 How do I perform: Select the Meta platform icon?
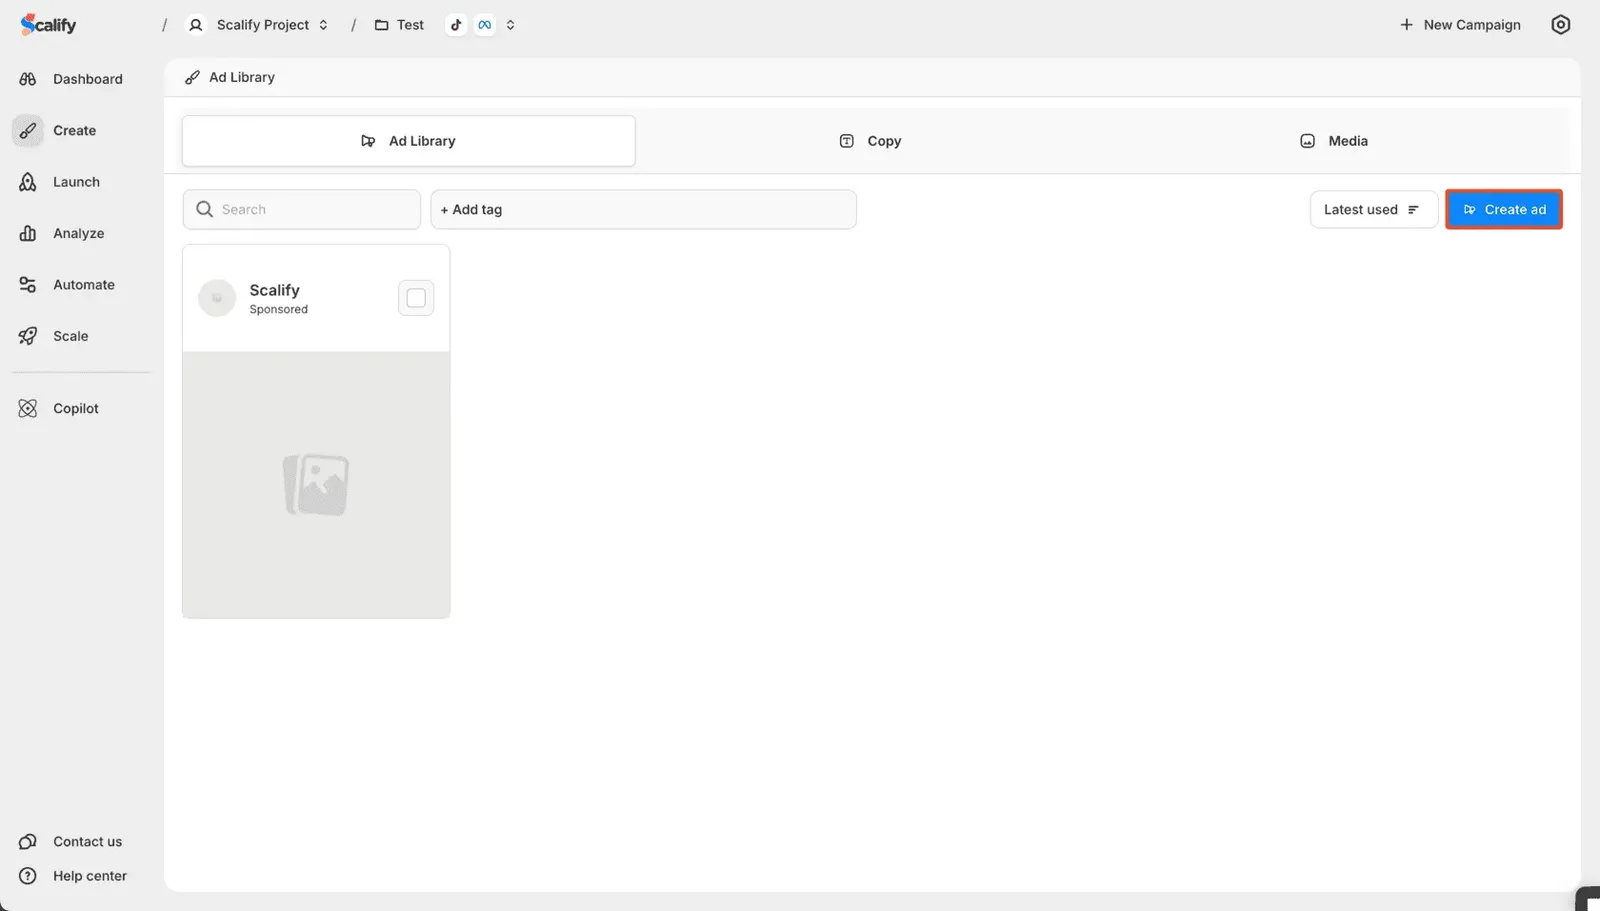[x=484, y=24]
